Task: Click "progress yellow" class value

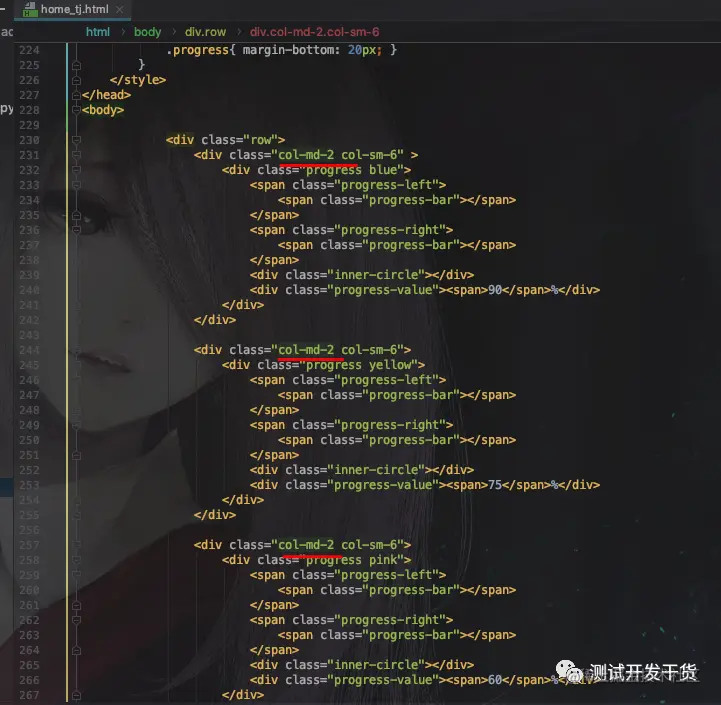Action: click(x=359, y=365)
